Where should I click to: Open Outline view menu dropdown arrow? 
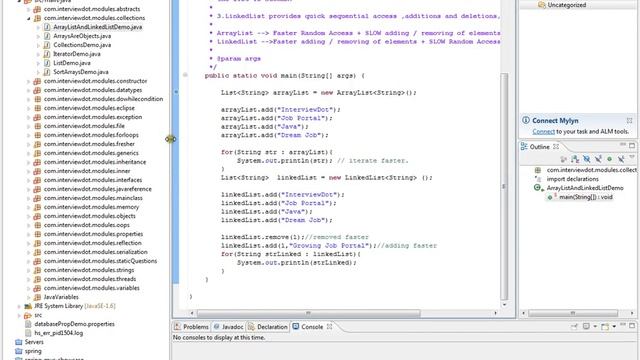(x=632, y=156)
